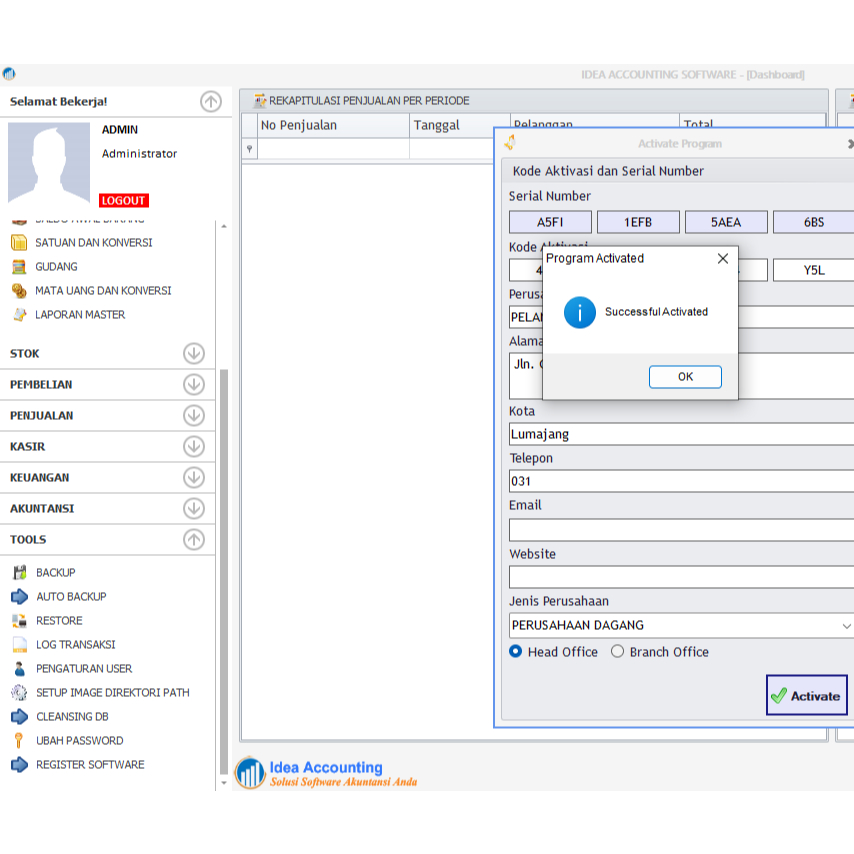Viewport: 854px width, 854px height.
Task: Click the empty Email input field
Action: coord(681,529)
